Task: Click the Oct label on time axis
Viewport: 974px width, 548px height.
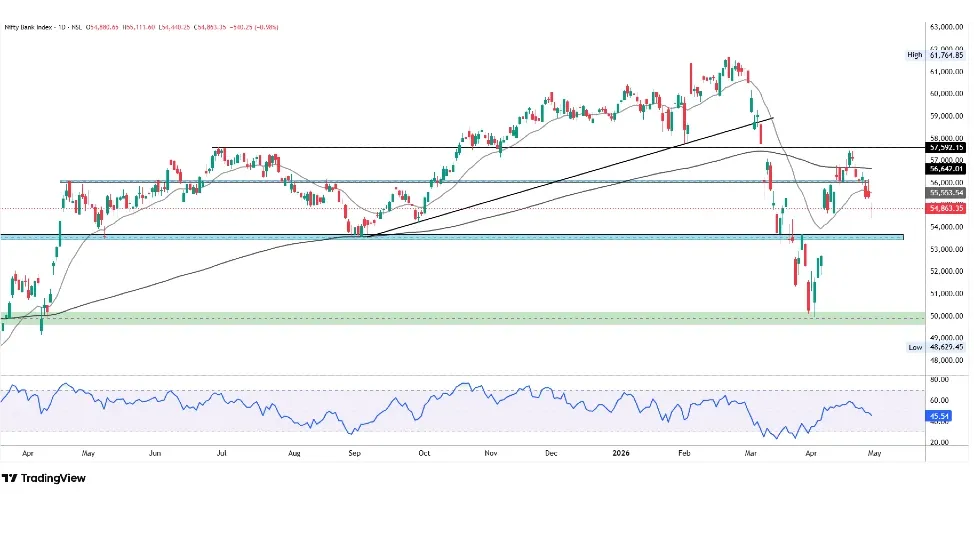Action: pos(424,453)
